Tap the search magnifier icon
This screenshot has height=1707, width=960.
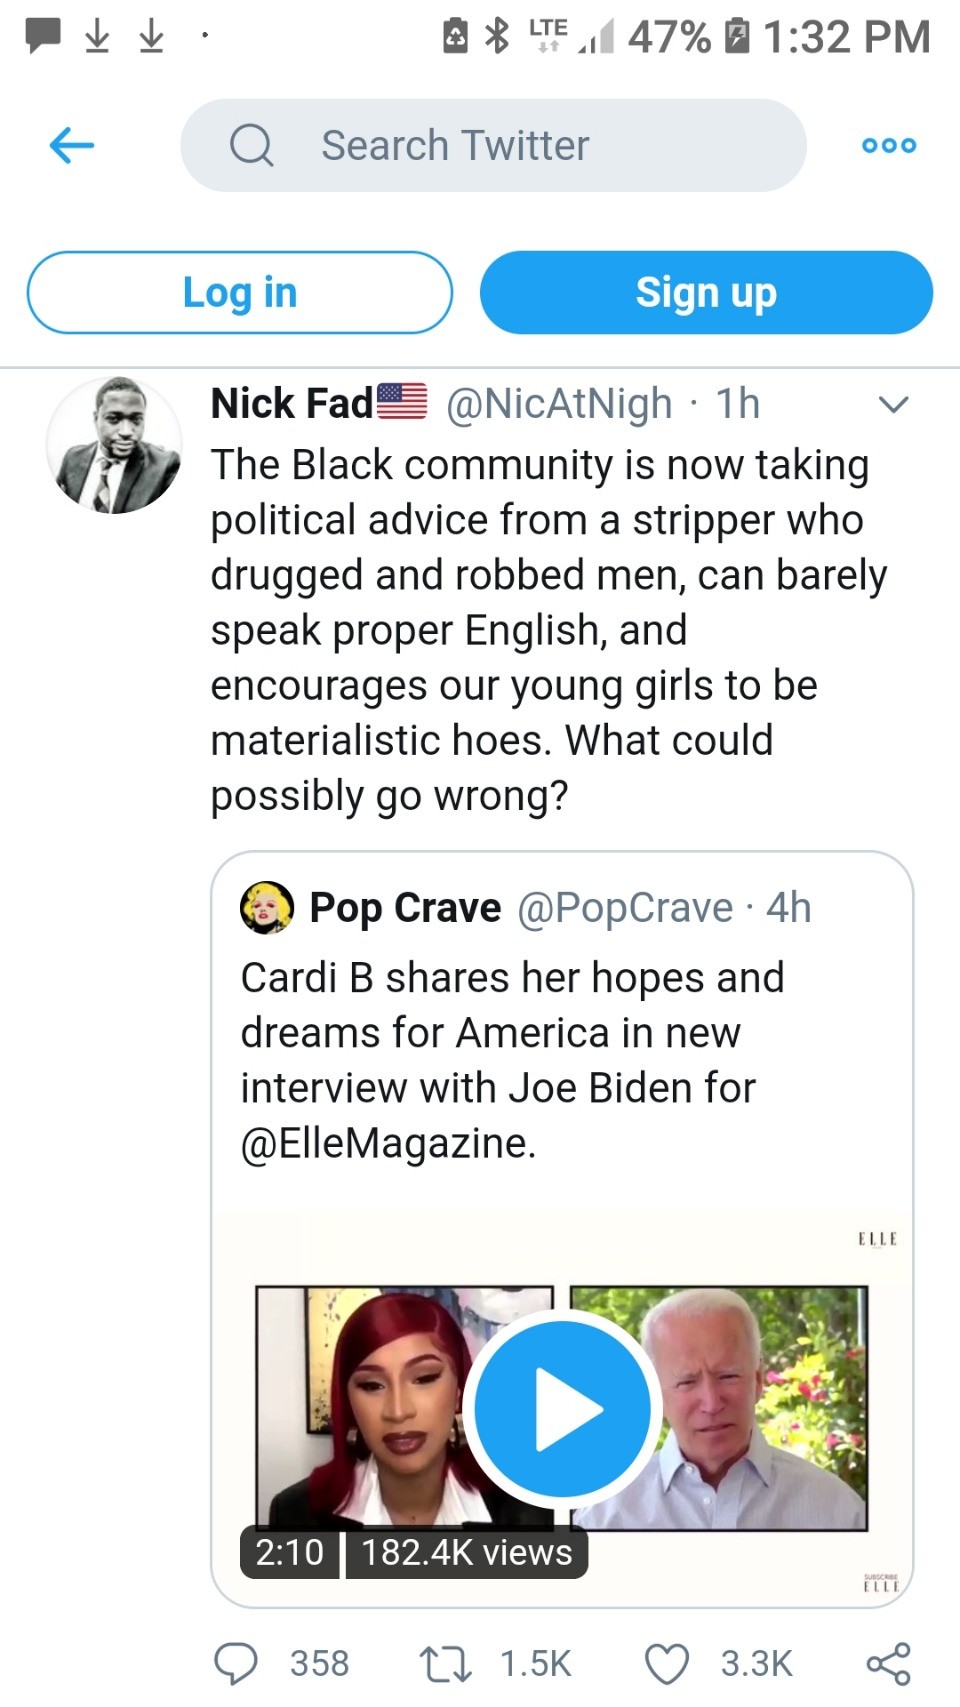pyautogui.click(x=251, y=146)
